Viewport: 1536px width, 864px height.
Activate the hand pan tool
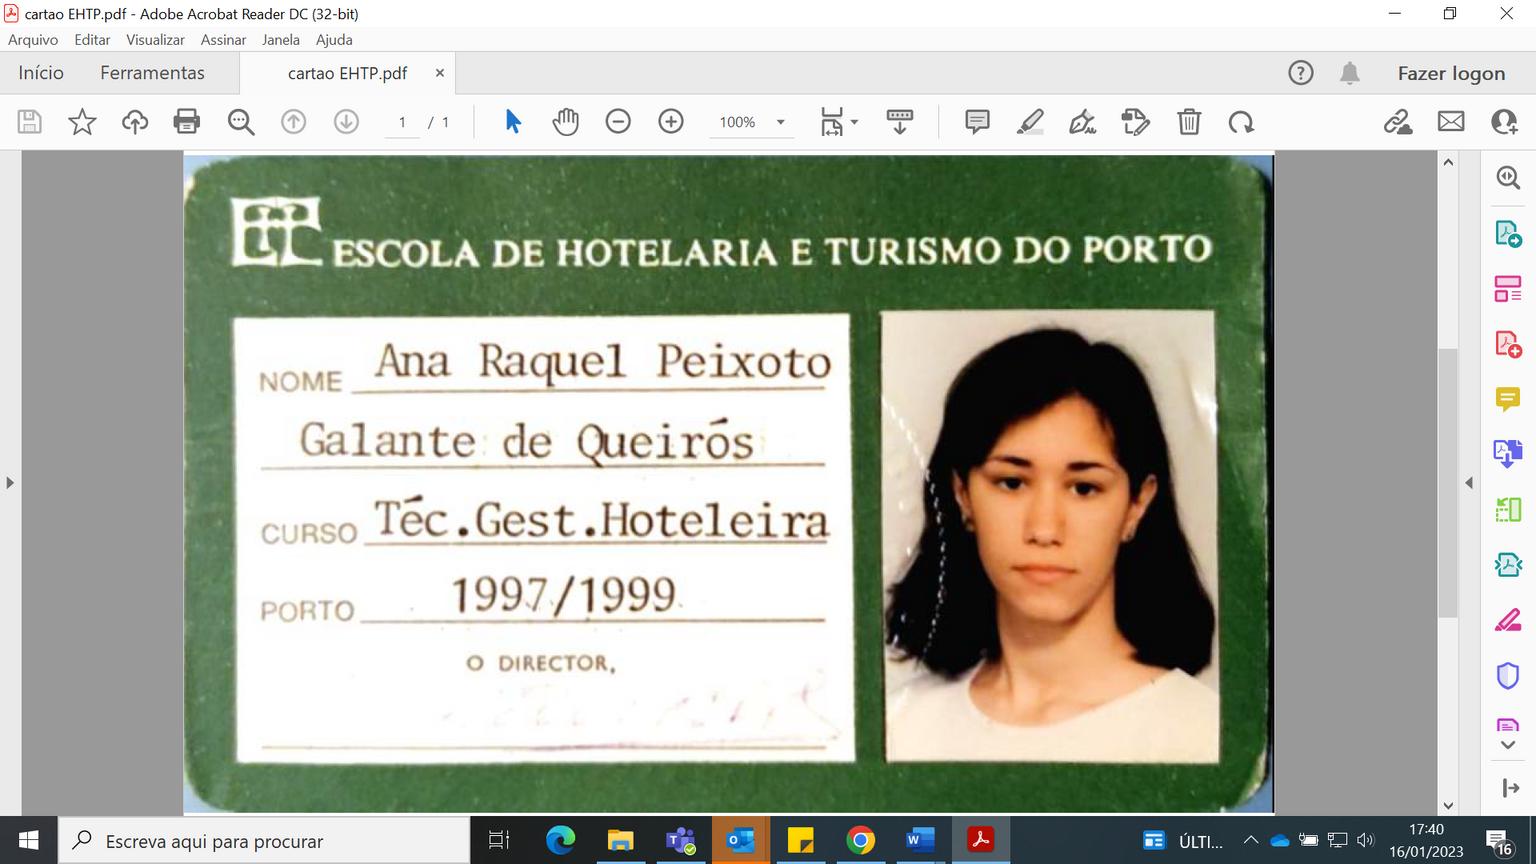[565, 122]
